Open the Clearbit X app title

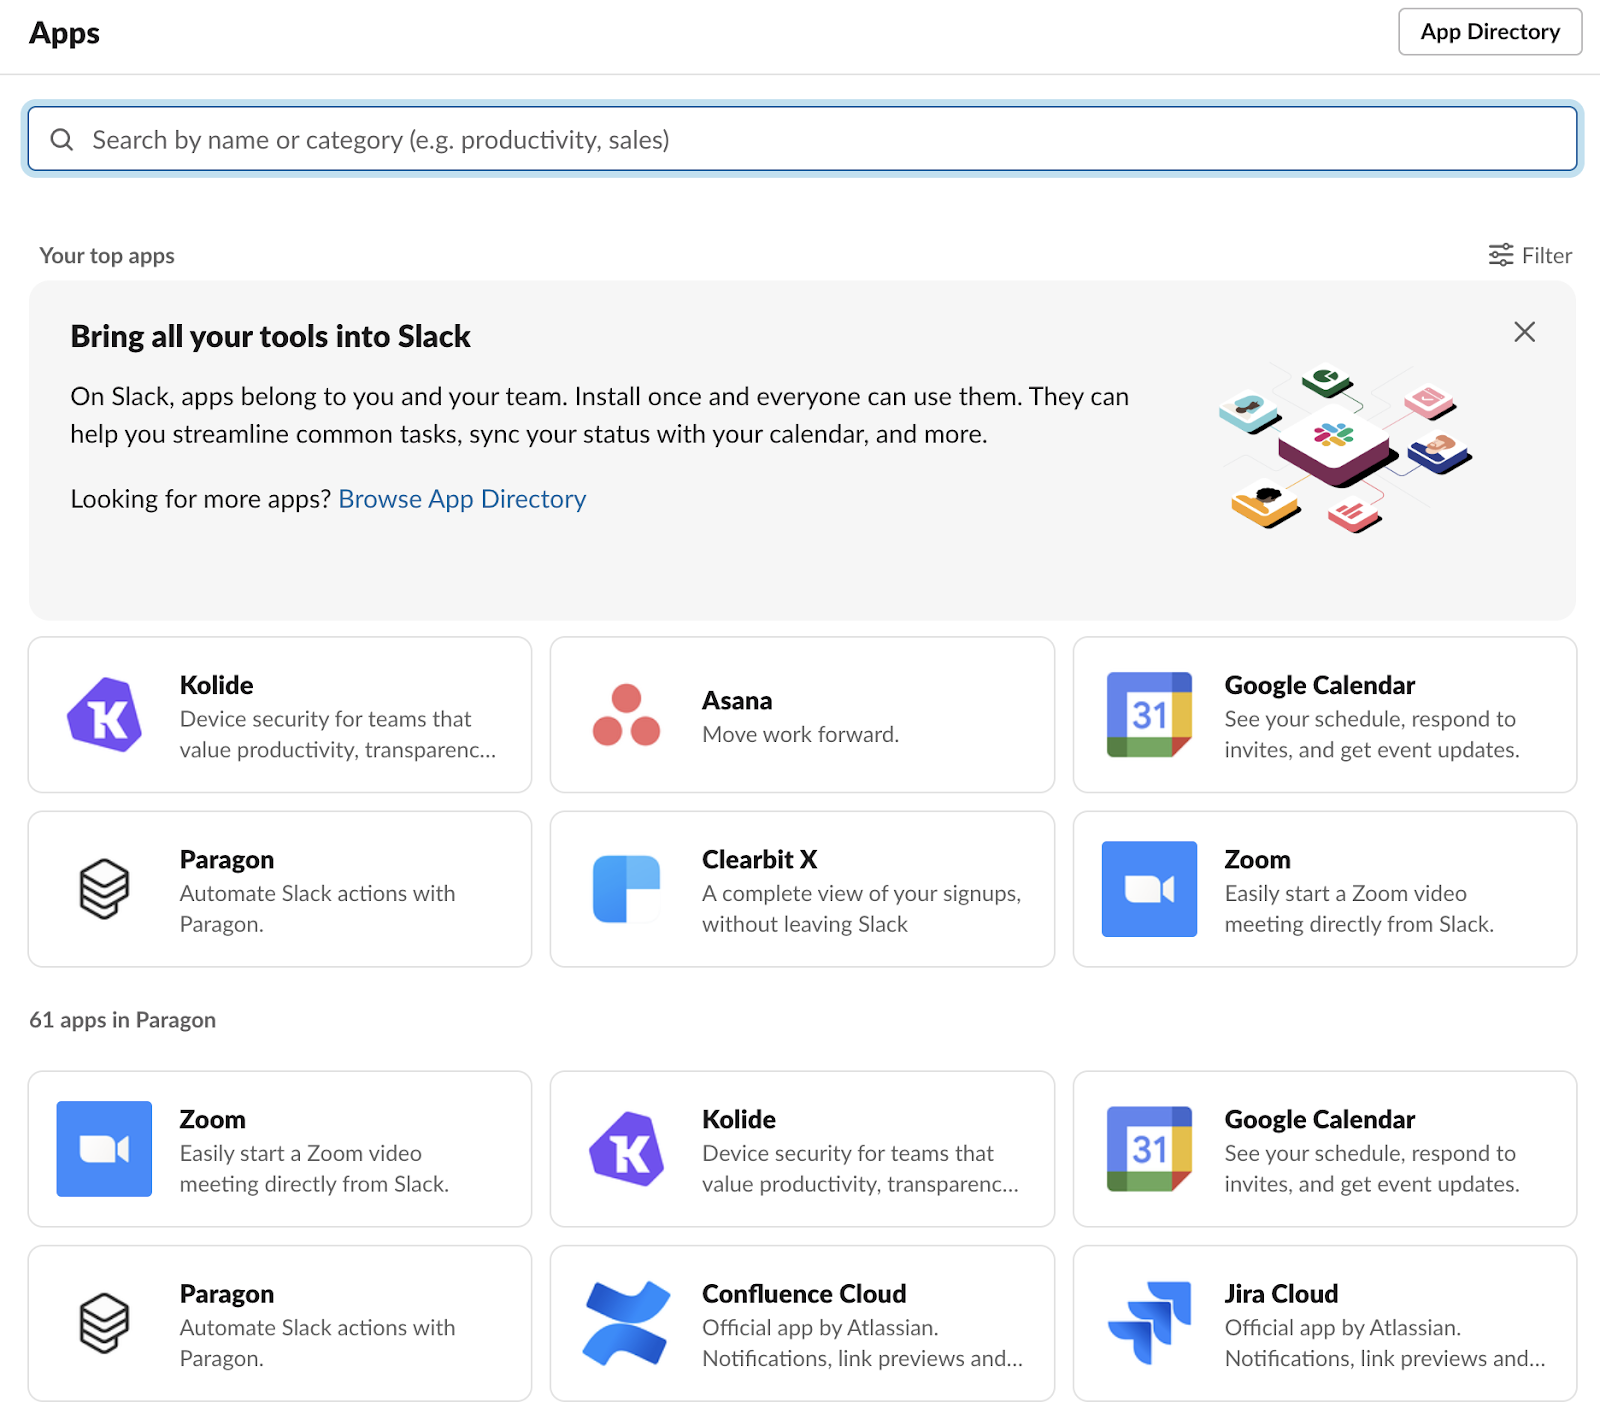point(760,860)
